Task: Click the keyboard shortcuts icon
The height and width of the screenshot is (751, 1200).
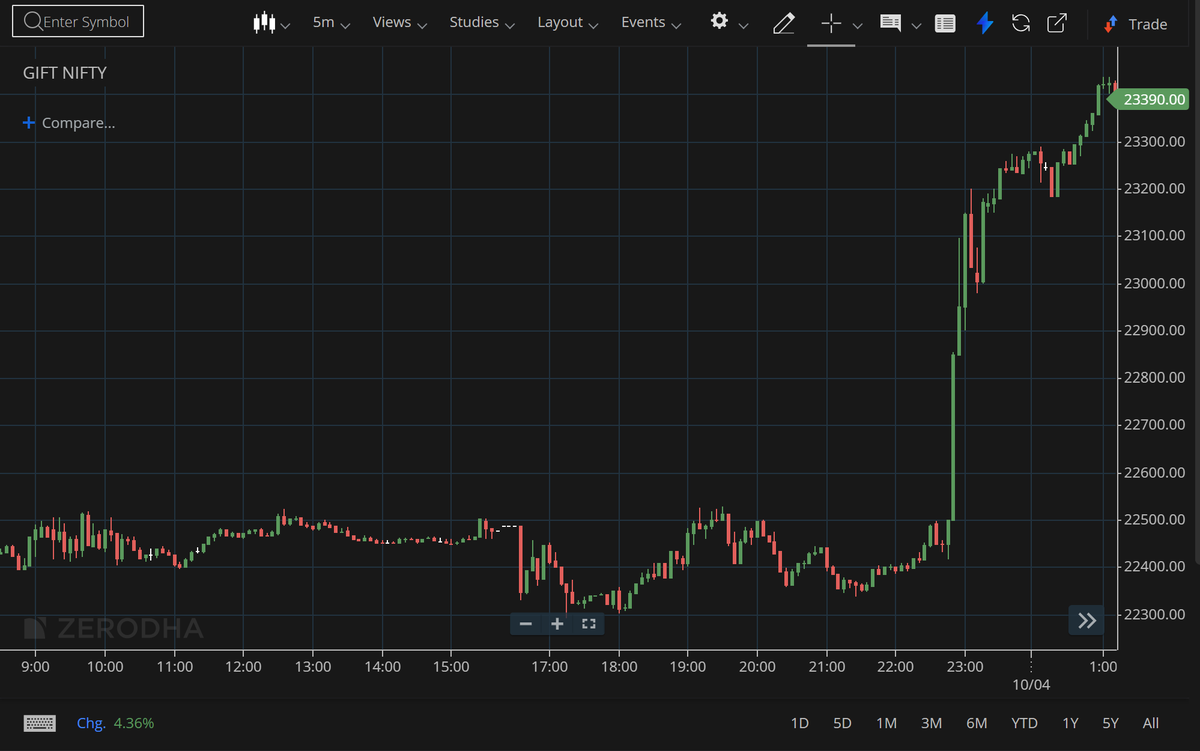Action: 40,723
